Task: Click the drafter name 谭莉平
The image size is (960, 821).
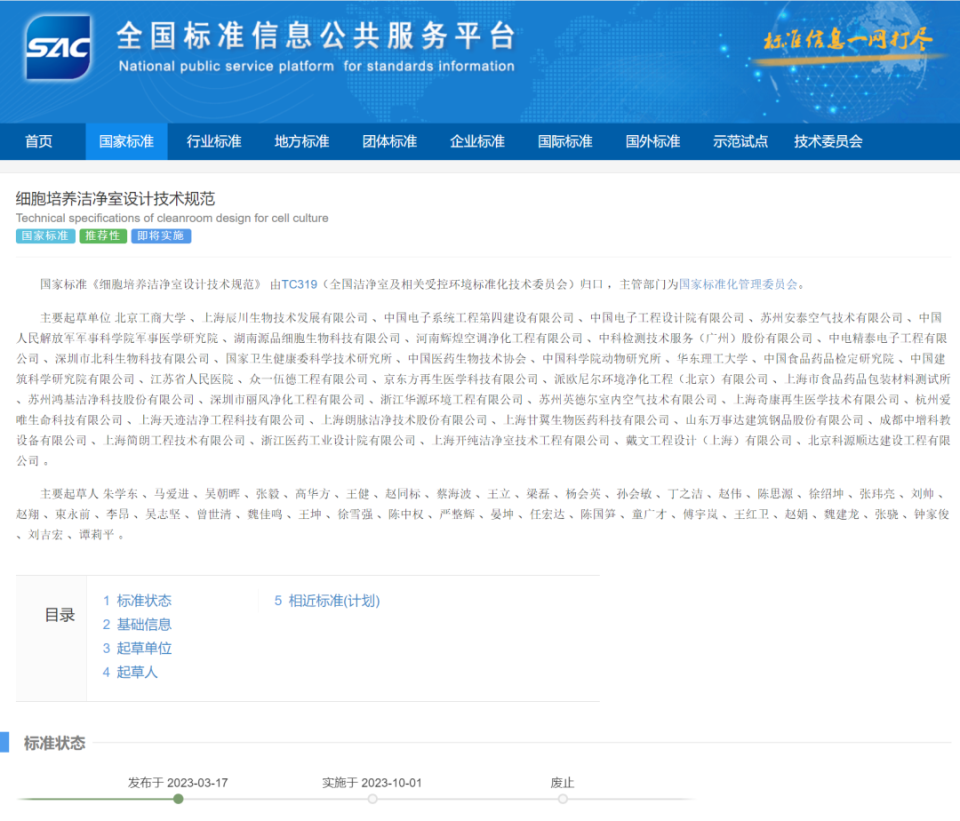Action: point(97,535)
